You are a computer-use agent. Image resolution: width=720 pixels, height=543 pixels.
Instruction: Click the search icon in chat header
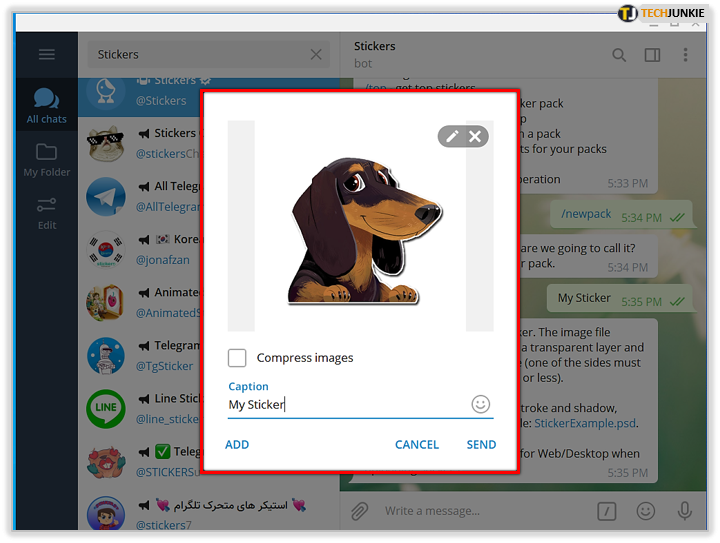pyautogui.click(x=619, y=55)
